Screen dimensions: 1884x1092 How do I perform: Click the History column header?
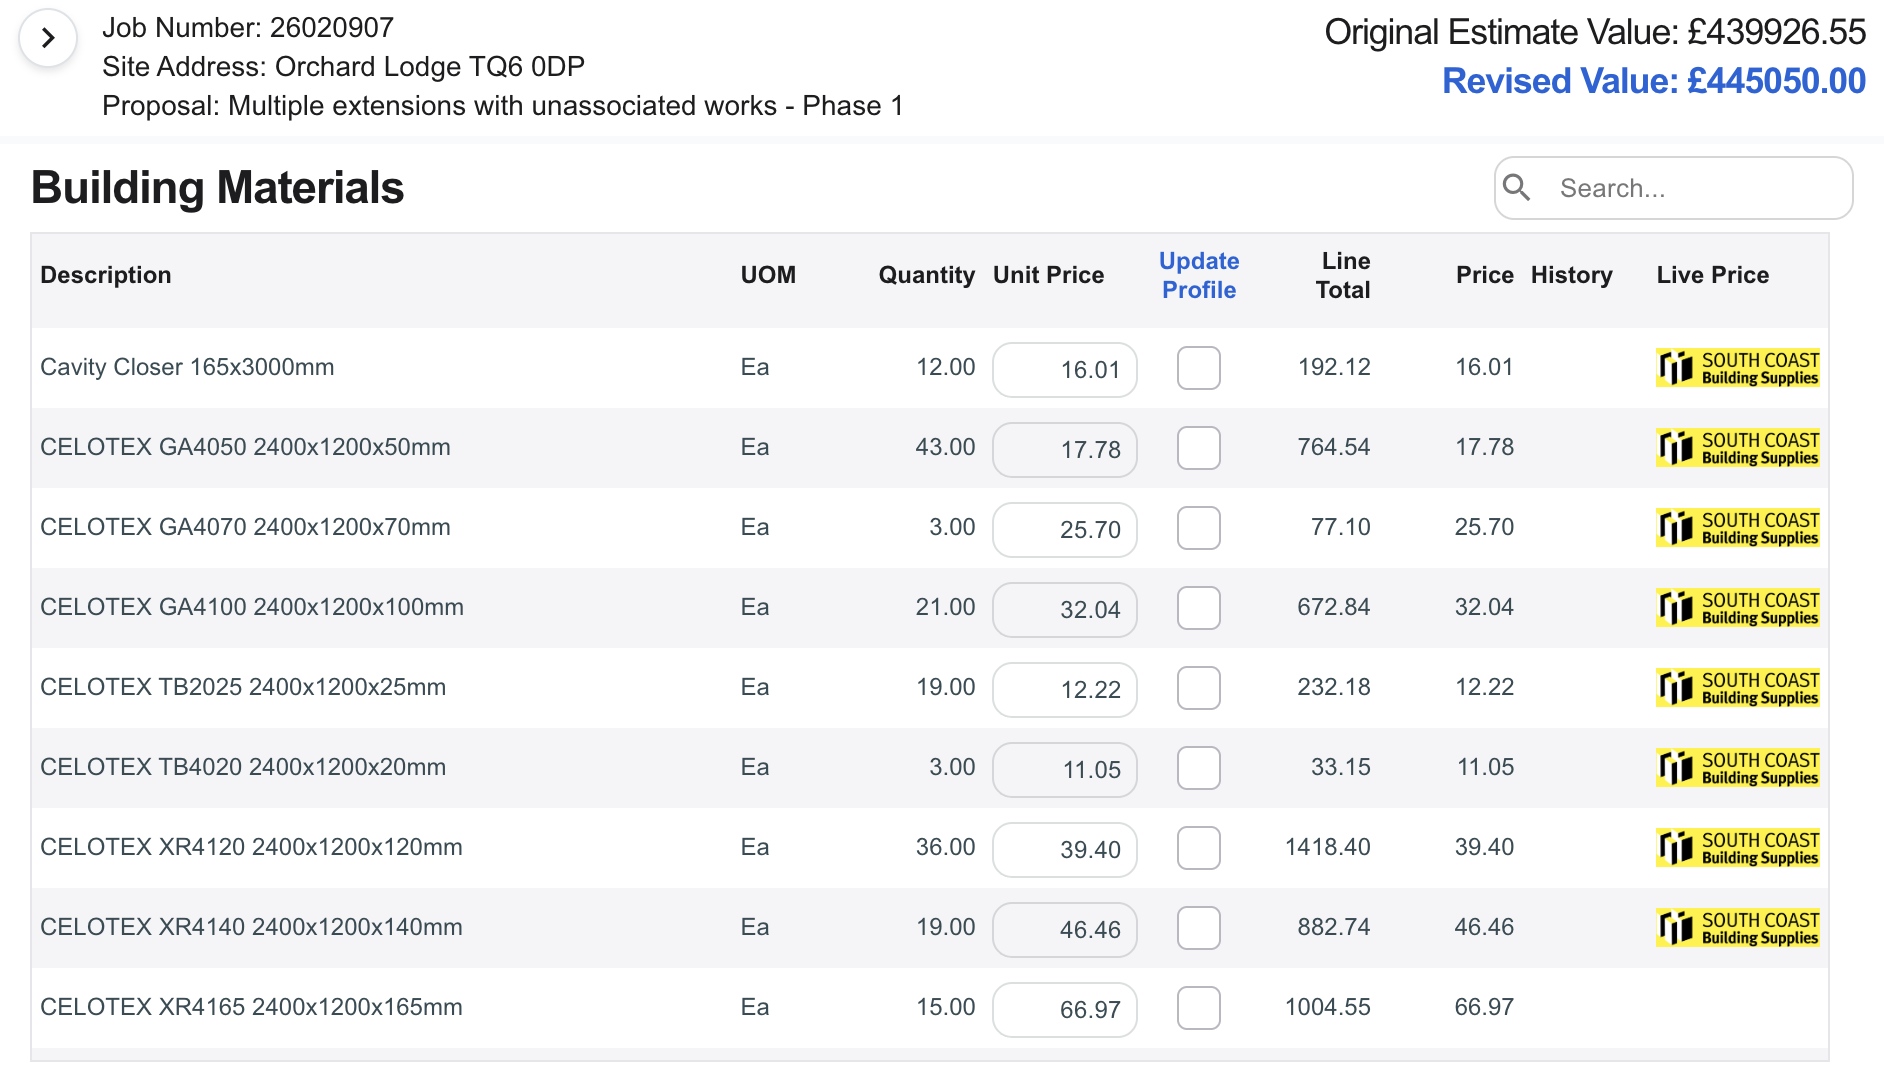tap(1572, 275)
